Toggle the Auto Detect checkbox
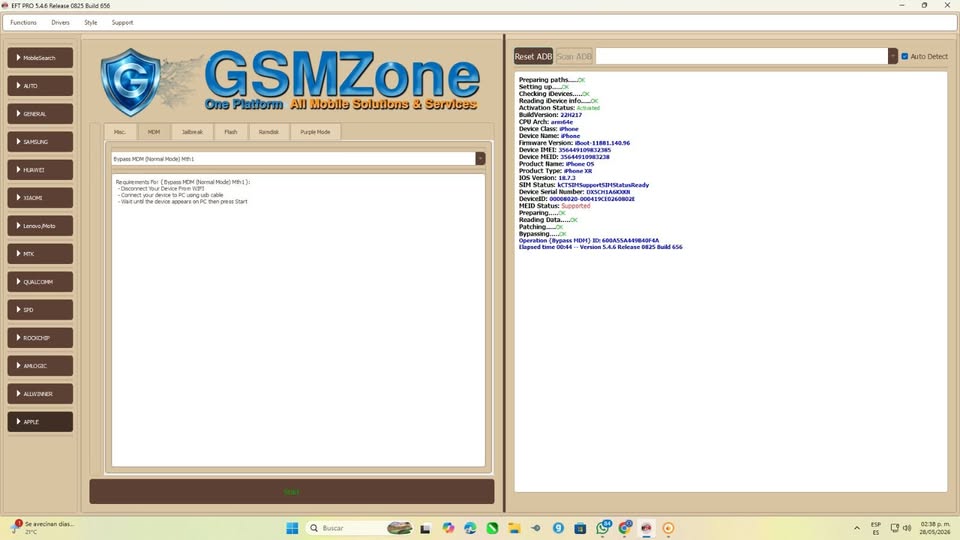 905,56
